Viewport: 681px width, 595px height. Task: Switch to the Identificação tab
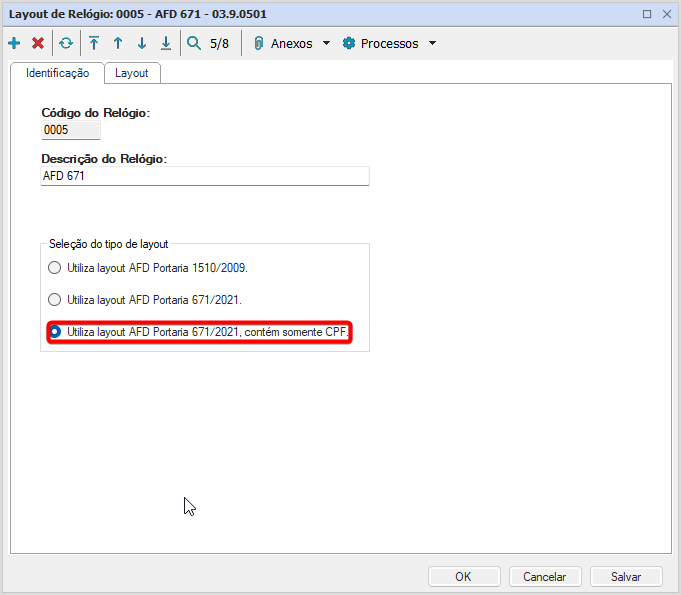[57, 73]
